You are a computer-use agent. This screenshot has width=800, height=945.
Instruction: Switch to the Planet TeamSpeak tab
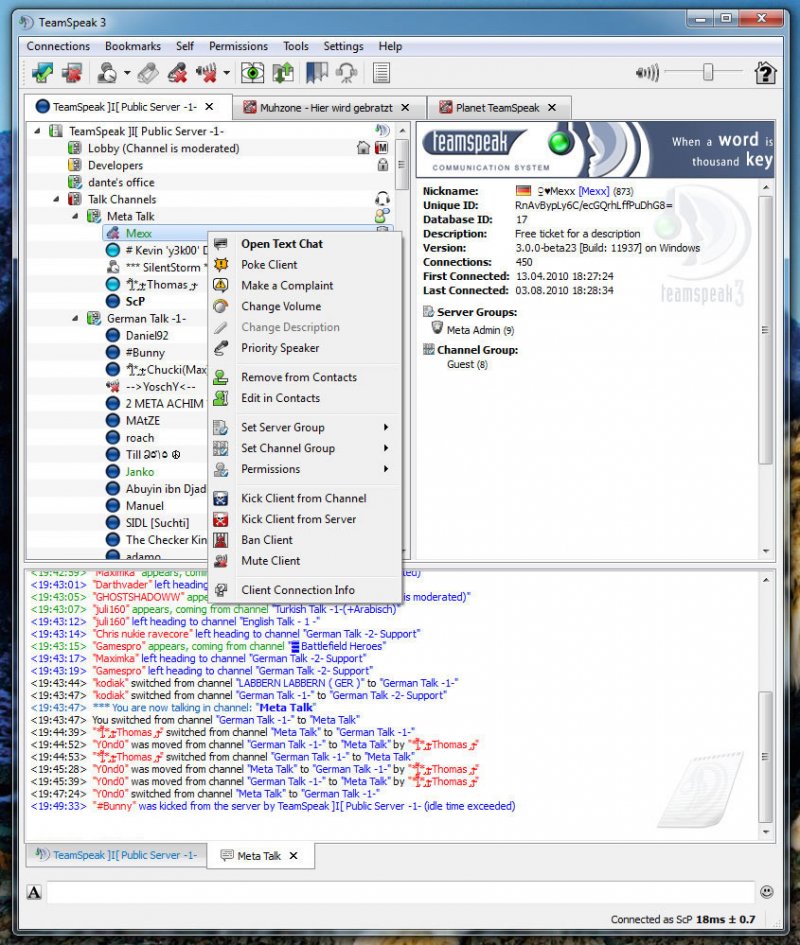point(500,107)
